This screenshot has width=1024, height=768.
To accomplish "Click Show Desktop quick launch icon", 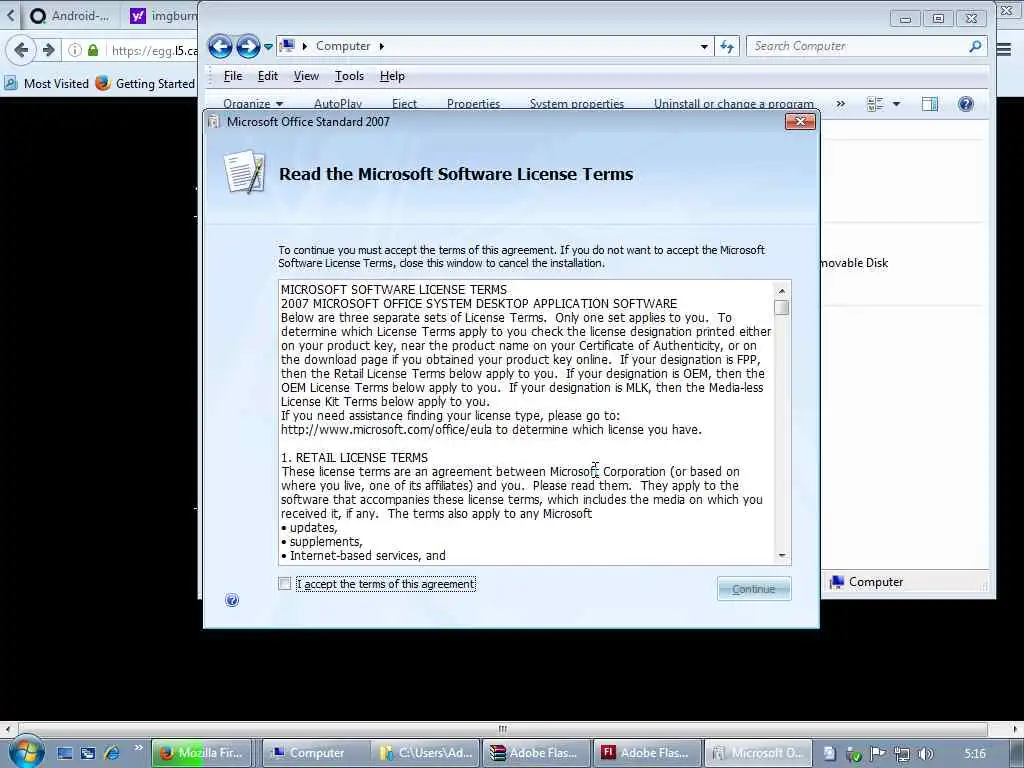I will (x=65, y=753).
